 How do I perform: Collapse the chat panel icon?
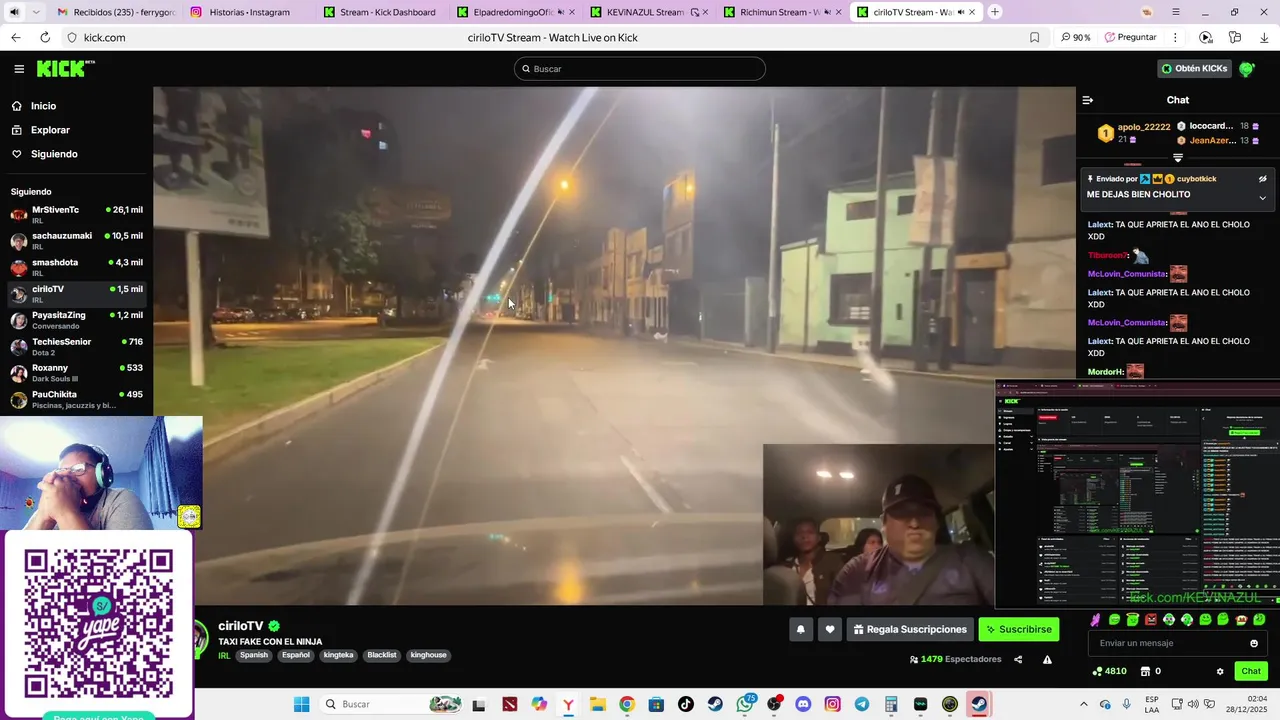point(1088,100)
